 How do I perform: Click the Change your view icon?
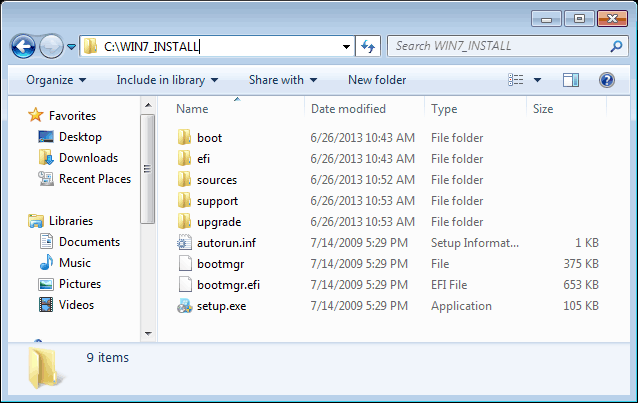pos(516,80)
